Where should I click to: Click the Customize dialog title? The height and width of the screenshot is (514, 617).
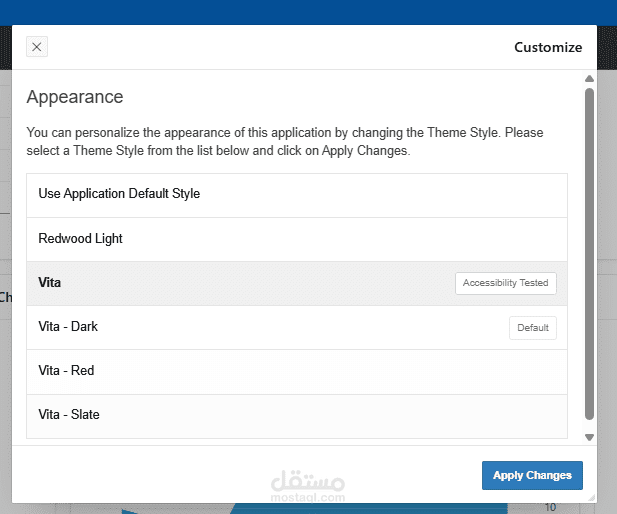point(547,47)
